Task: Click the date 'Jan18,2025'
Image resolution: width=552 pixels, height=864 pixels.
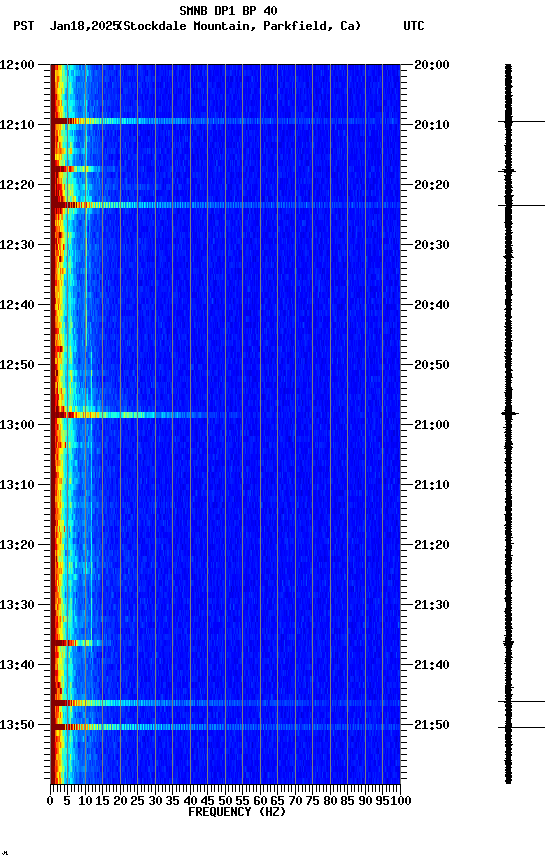Action: click(84, 26)
